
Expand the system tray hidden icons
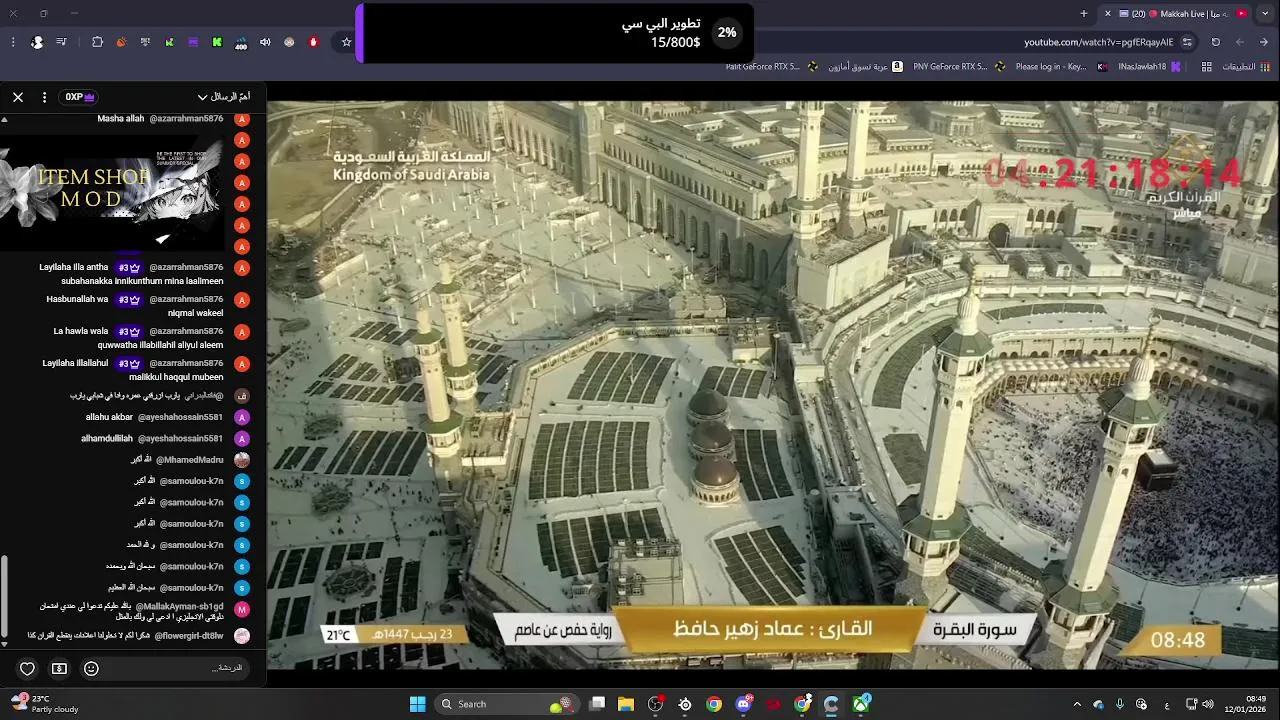pos(1077,704)
